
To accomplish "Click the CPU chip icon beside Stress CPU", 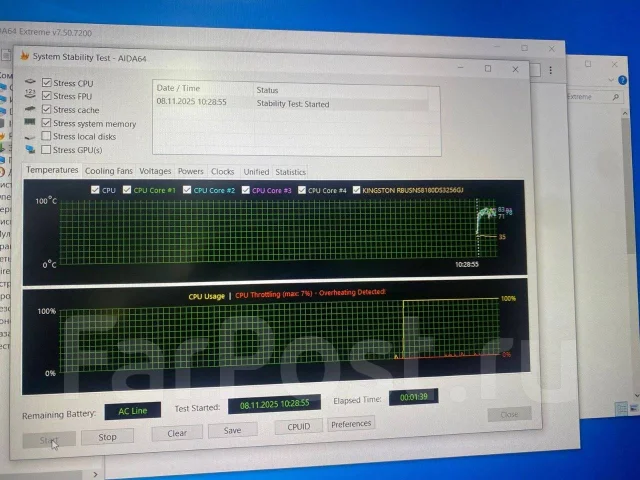I will 30,81.
